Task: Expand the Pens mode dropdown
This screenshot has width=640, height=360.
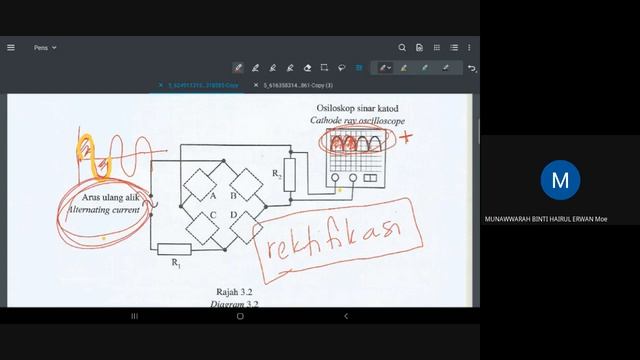Action: click(x=45, y=48)
